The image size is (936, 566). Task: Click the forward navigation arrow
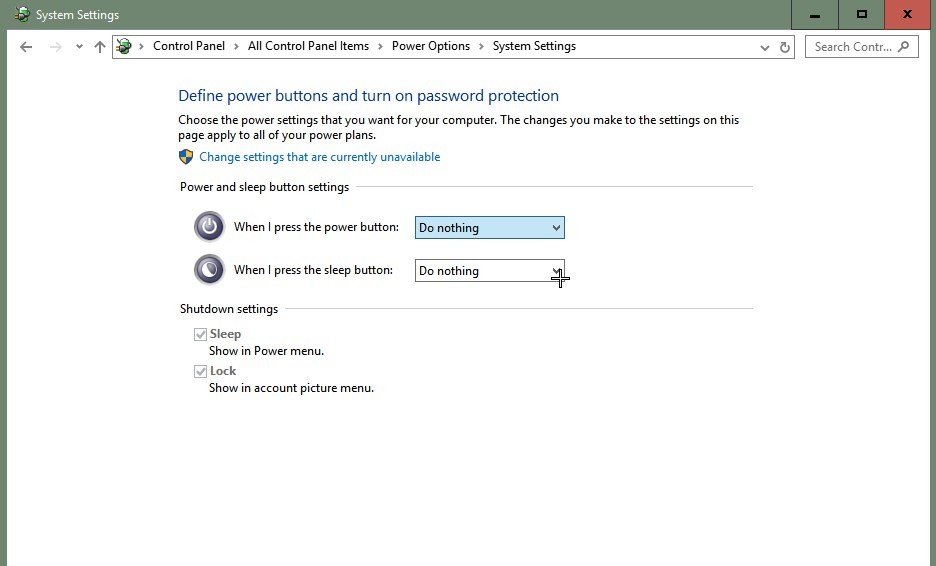[56, 47]
